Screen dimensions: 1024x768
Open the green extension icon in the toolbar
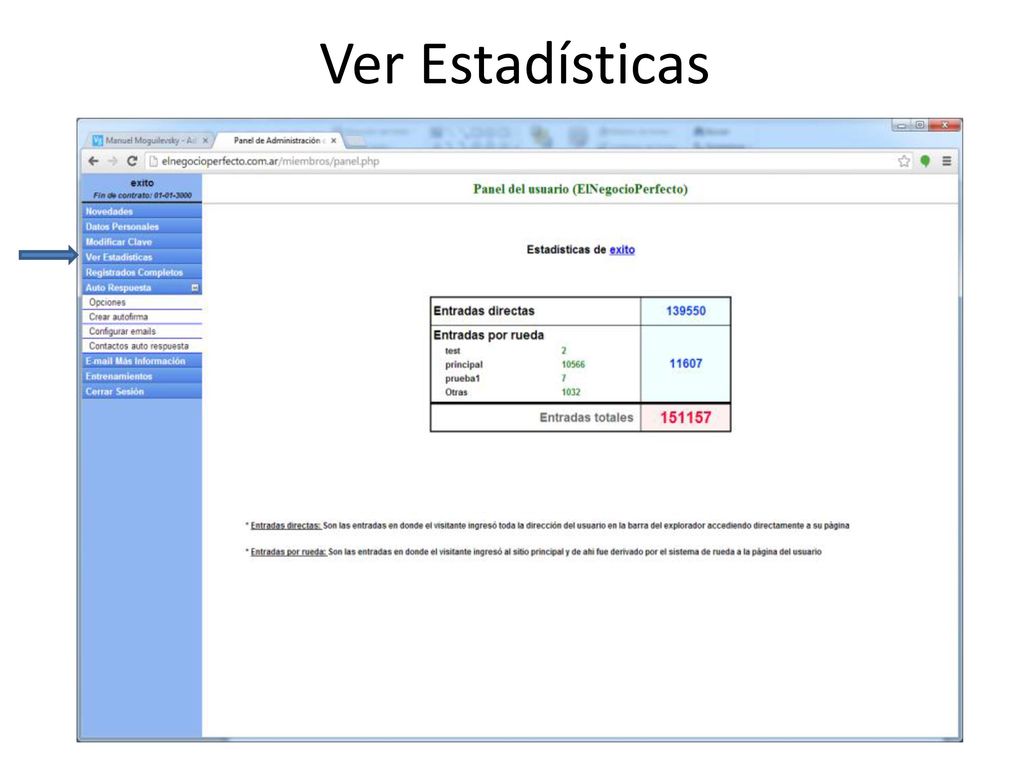tap(925, 161)
